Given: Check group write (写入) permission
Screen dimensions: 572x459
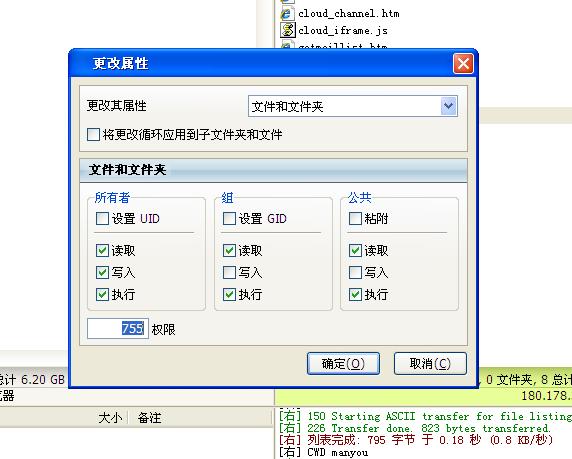Looking at the screenshot, I should pos(229,272).
